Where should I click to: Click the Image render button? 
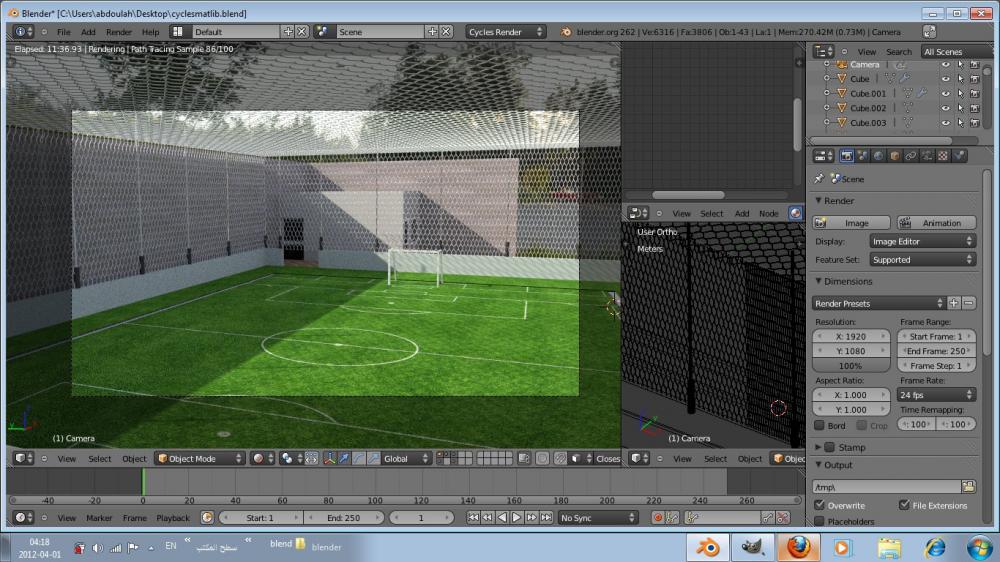(x=851, y=223)
